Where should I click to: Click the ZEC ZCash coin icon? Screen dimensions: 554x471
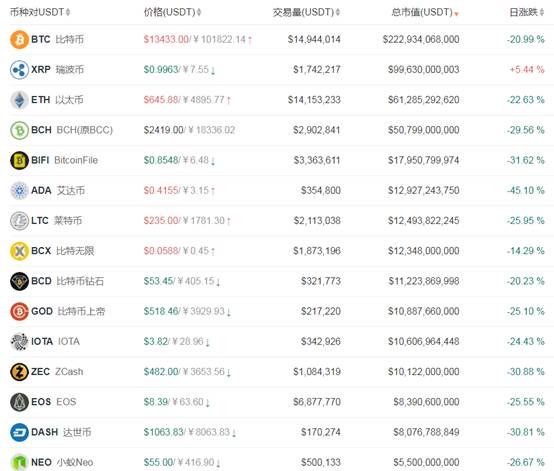click(19, 372)
